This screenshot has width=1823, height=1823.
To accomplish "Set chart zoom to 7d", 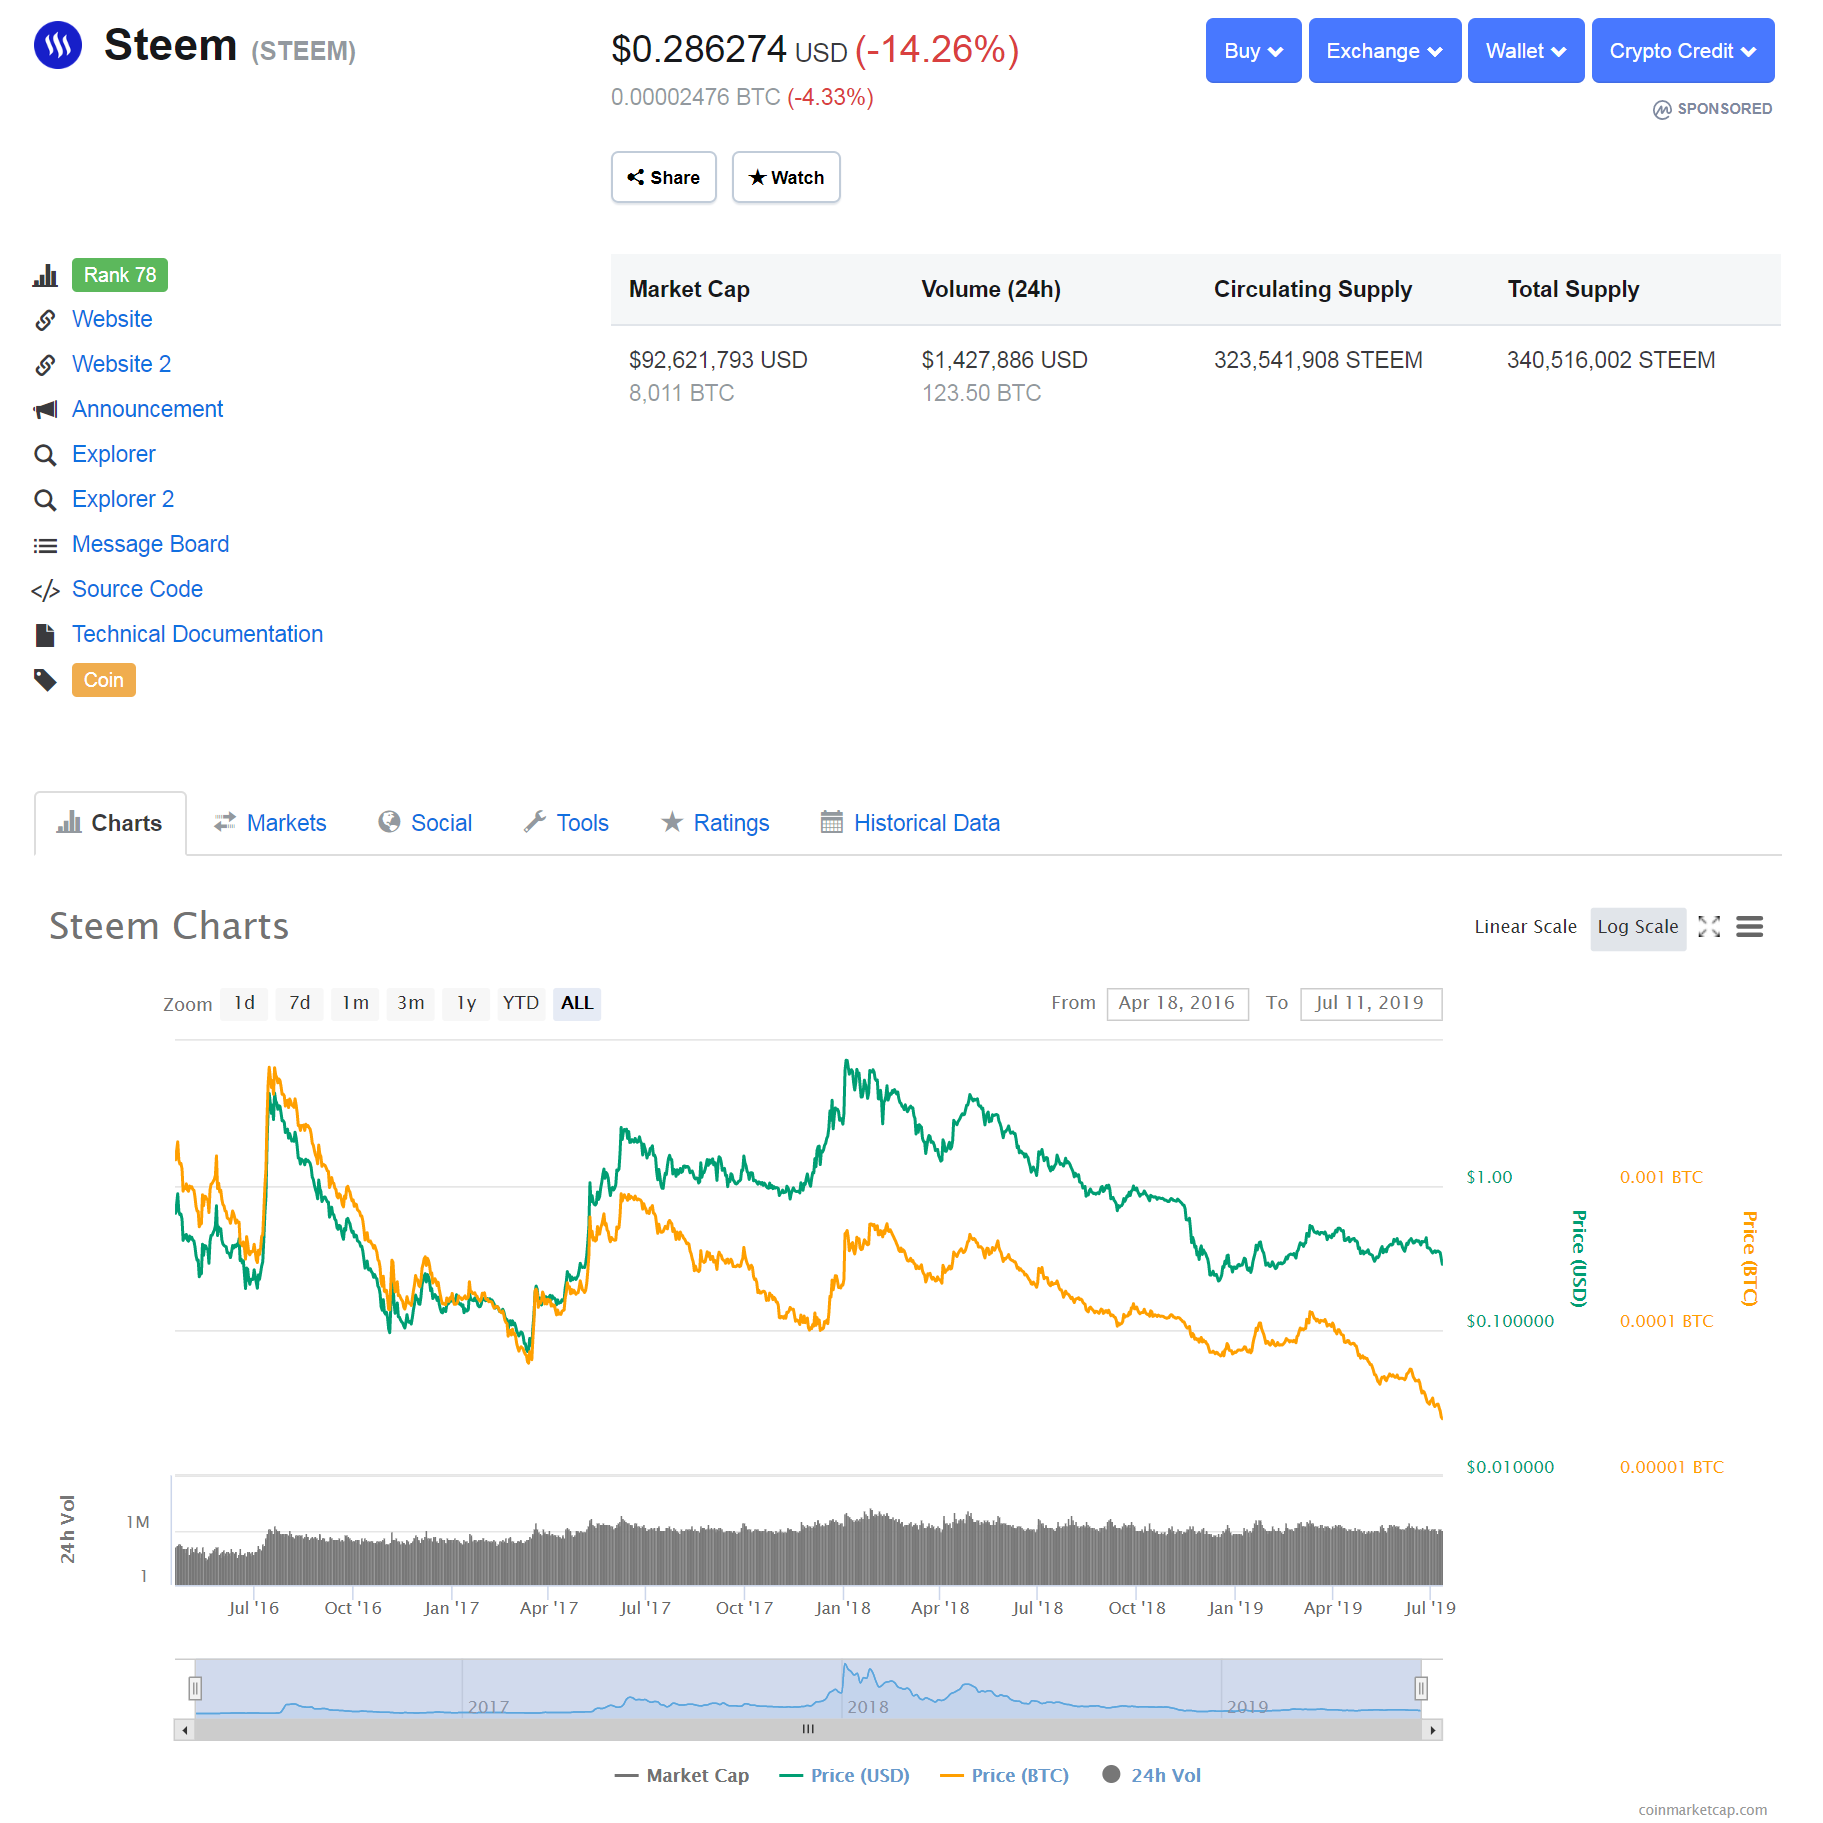I will pyautogui.click(x=300, y=1003).
